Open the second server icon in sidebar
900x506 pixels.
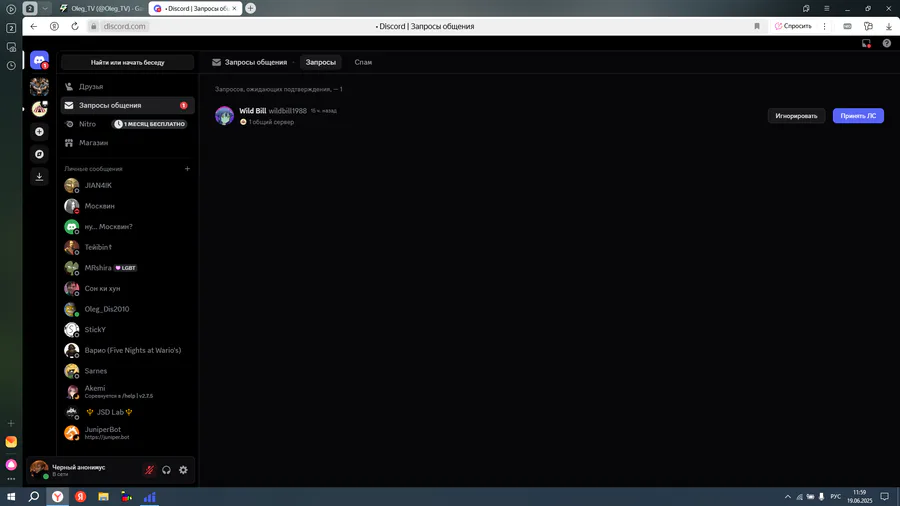(39, 108)
